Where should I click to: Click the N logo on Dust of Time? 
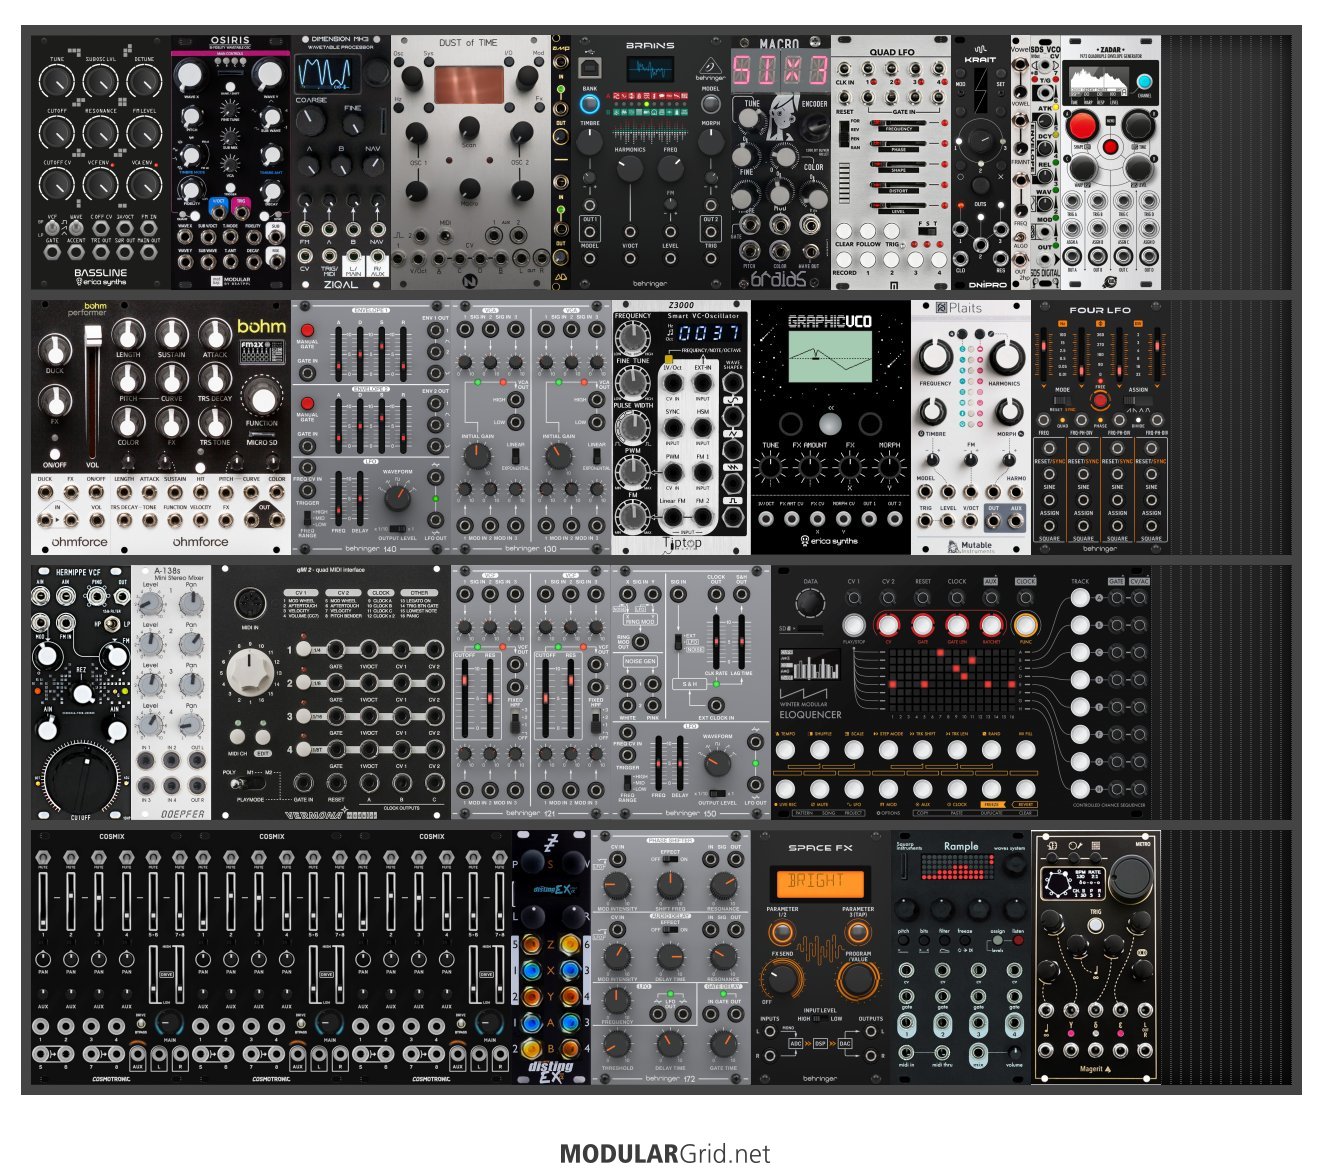click(x=470, y=281)
